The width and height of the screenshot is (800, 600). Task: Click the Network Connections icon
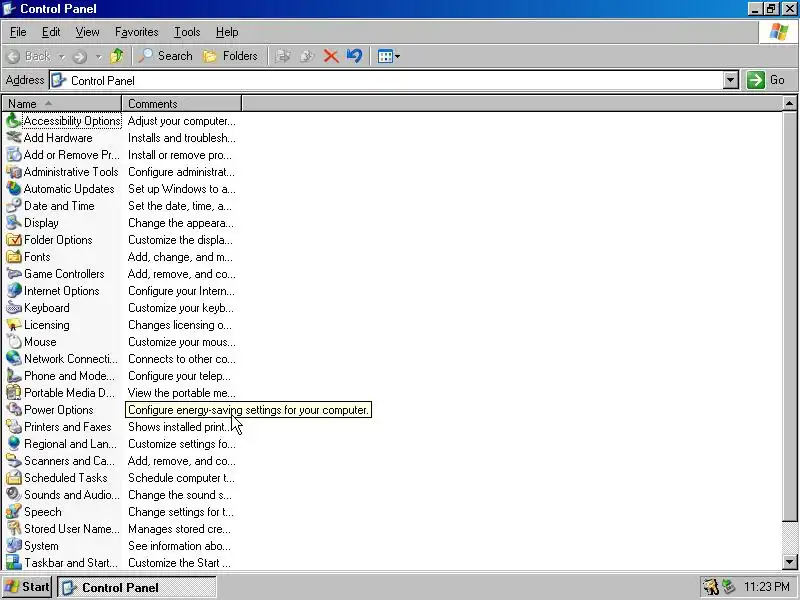13,359
